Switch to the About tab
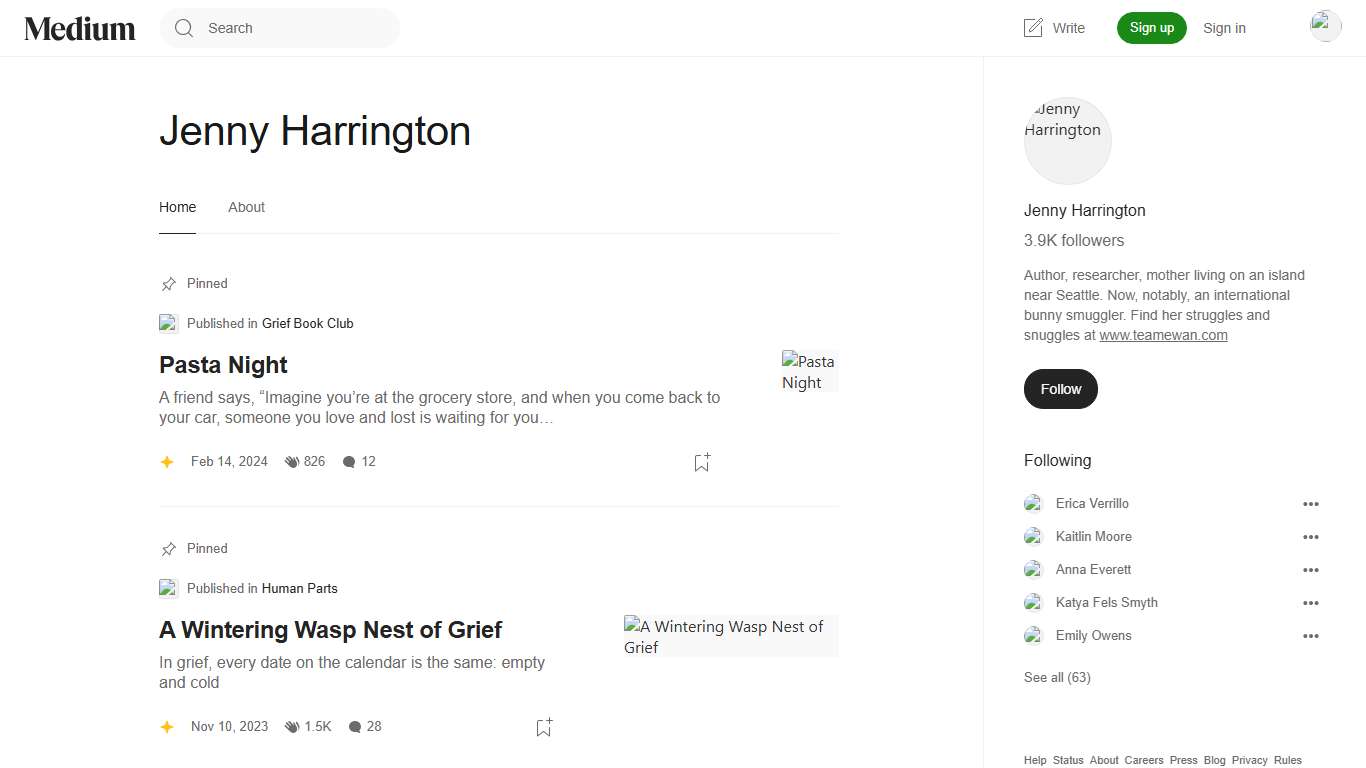1366x768 pixels. click(246, 207)
